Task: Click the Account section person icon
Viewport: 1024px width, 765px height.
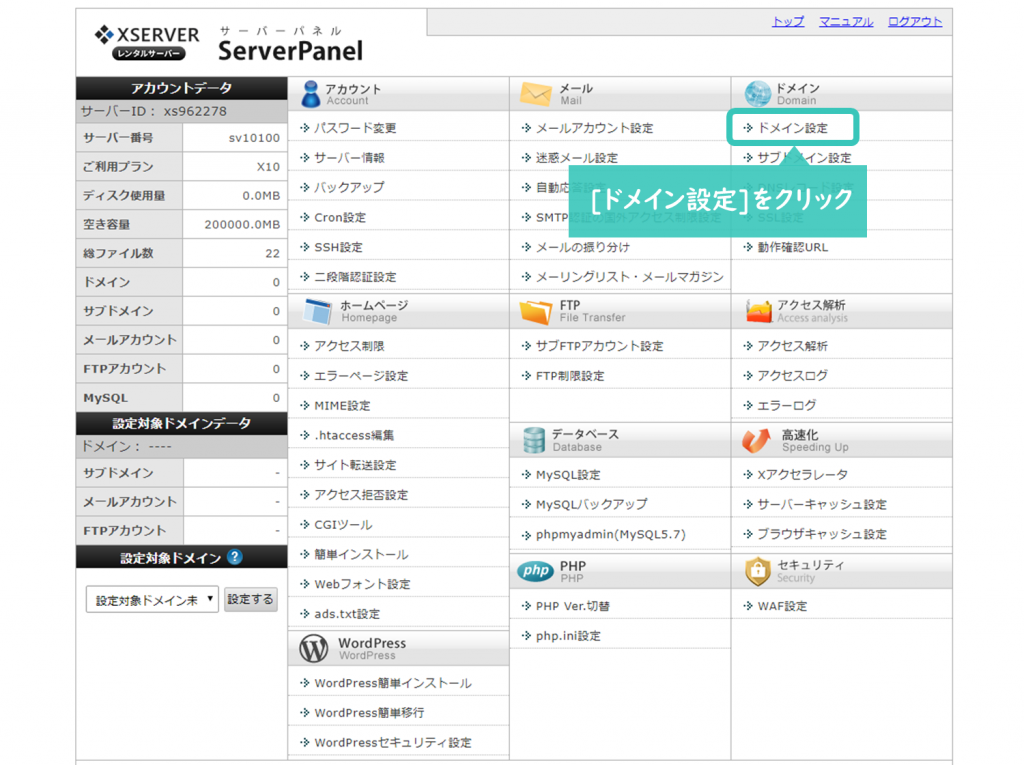Action: pos(311,93)
